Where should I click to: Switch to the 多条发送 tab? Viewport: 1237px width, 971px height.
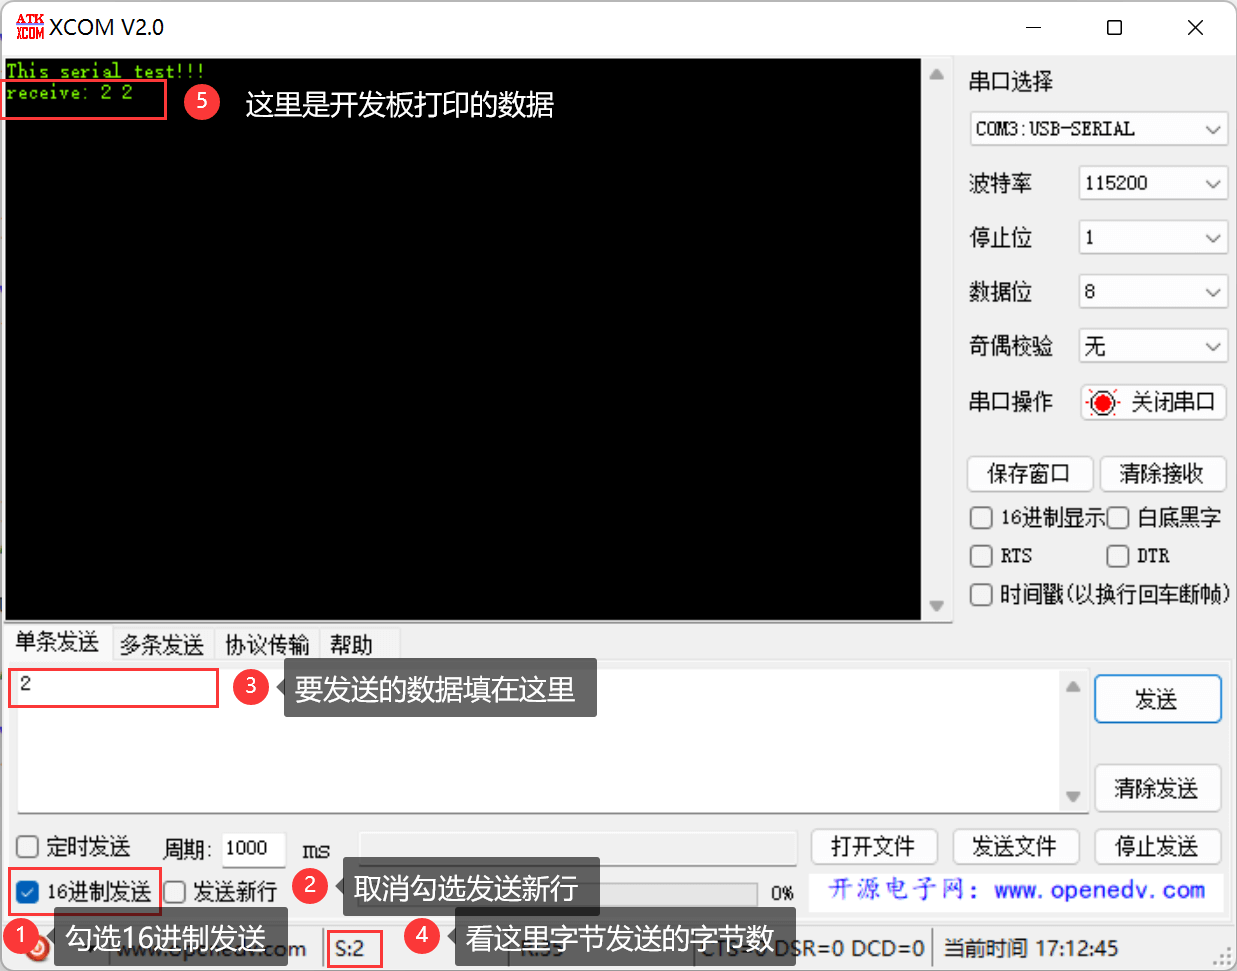[x=161, y=644]
